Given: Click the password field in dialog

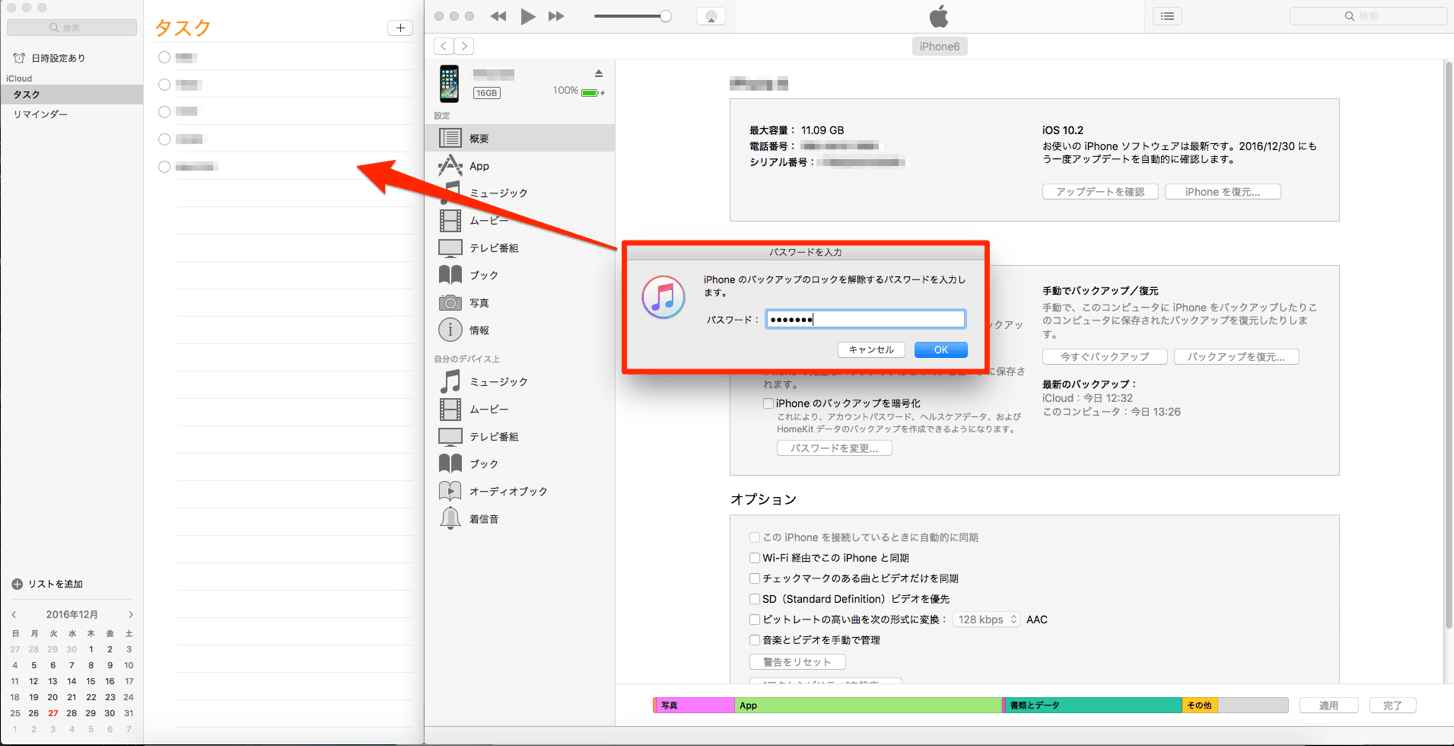Looking at the screenshot, I should (866, 319).
